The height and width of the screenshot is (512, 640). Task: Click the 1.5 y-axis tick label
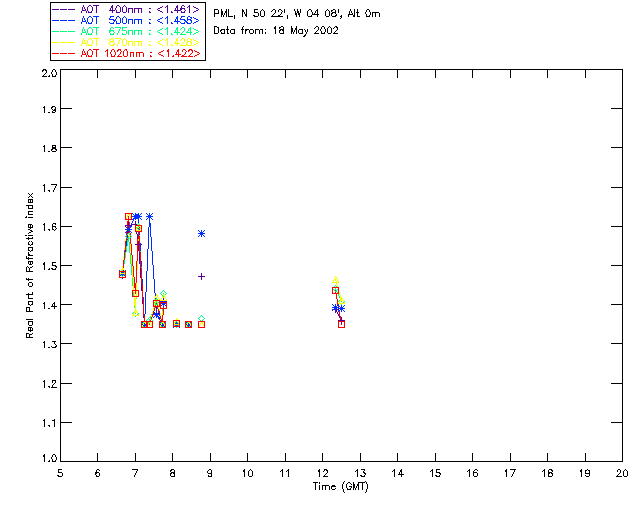pos(49,266)
